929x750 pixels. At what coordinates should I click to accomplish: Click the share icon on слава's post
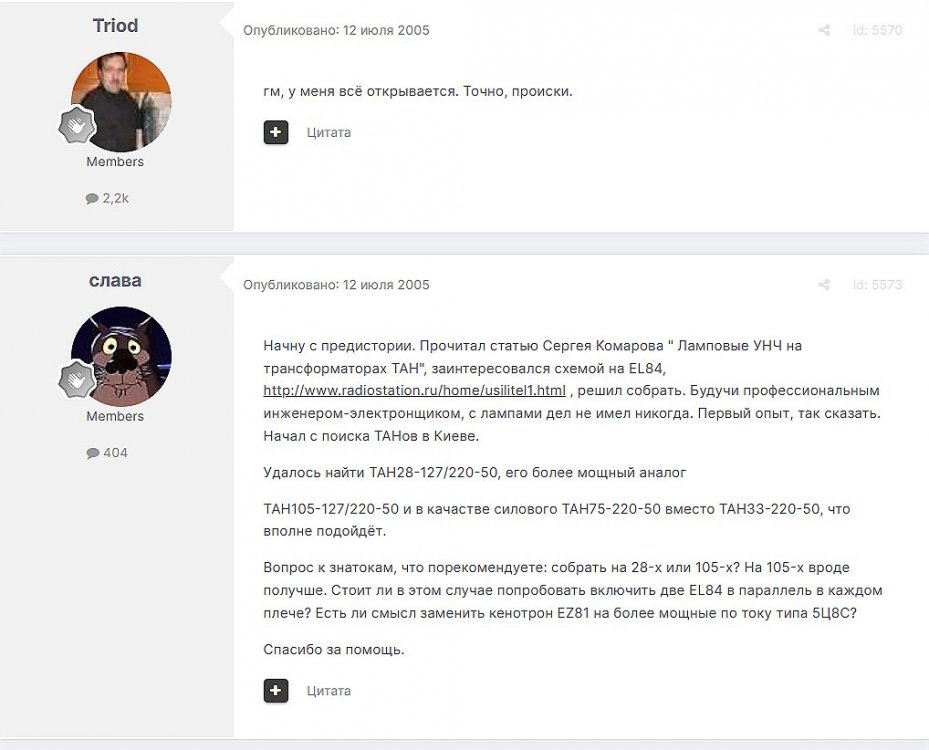tap(824, 285)
